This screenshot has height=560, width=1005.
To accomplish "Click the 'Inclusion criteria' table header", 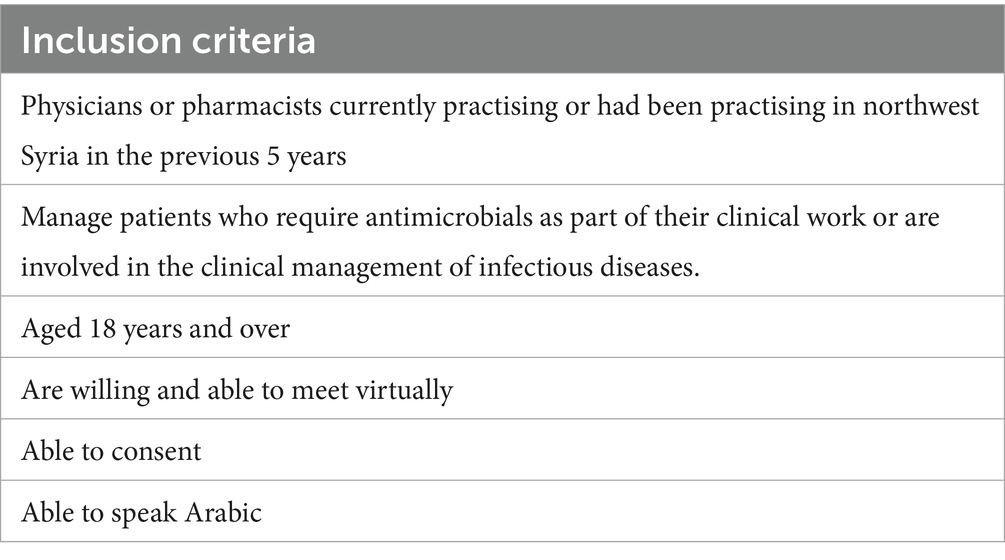I will (x=502, y=39).
